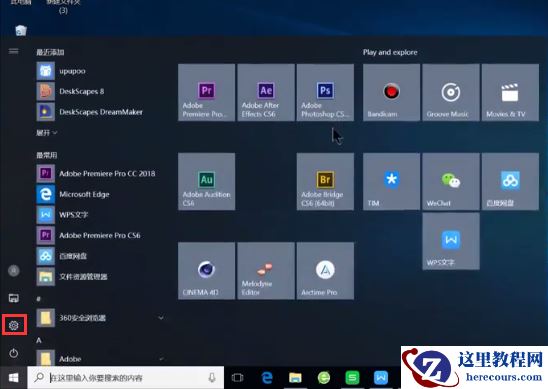Click the Play and explore group title
Screen dimensions: 548x389
click(x=390, y=52)
